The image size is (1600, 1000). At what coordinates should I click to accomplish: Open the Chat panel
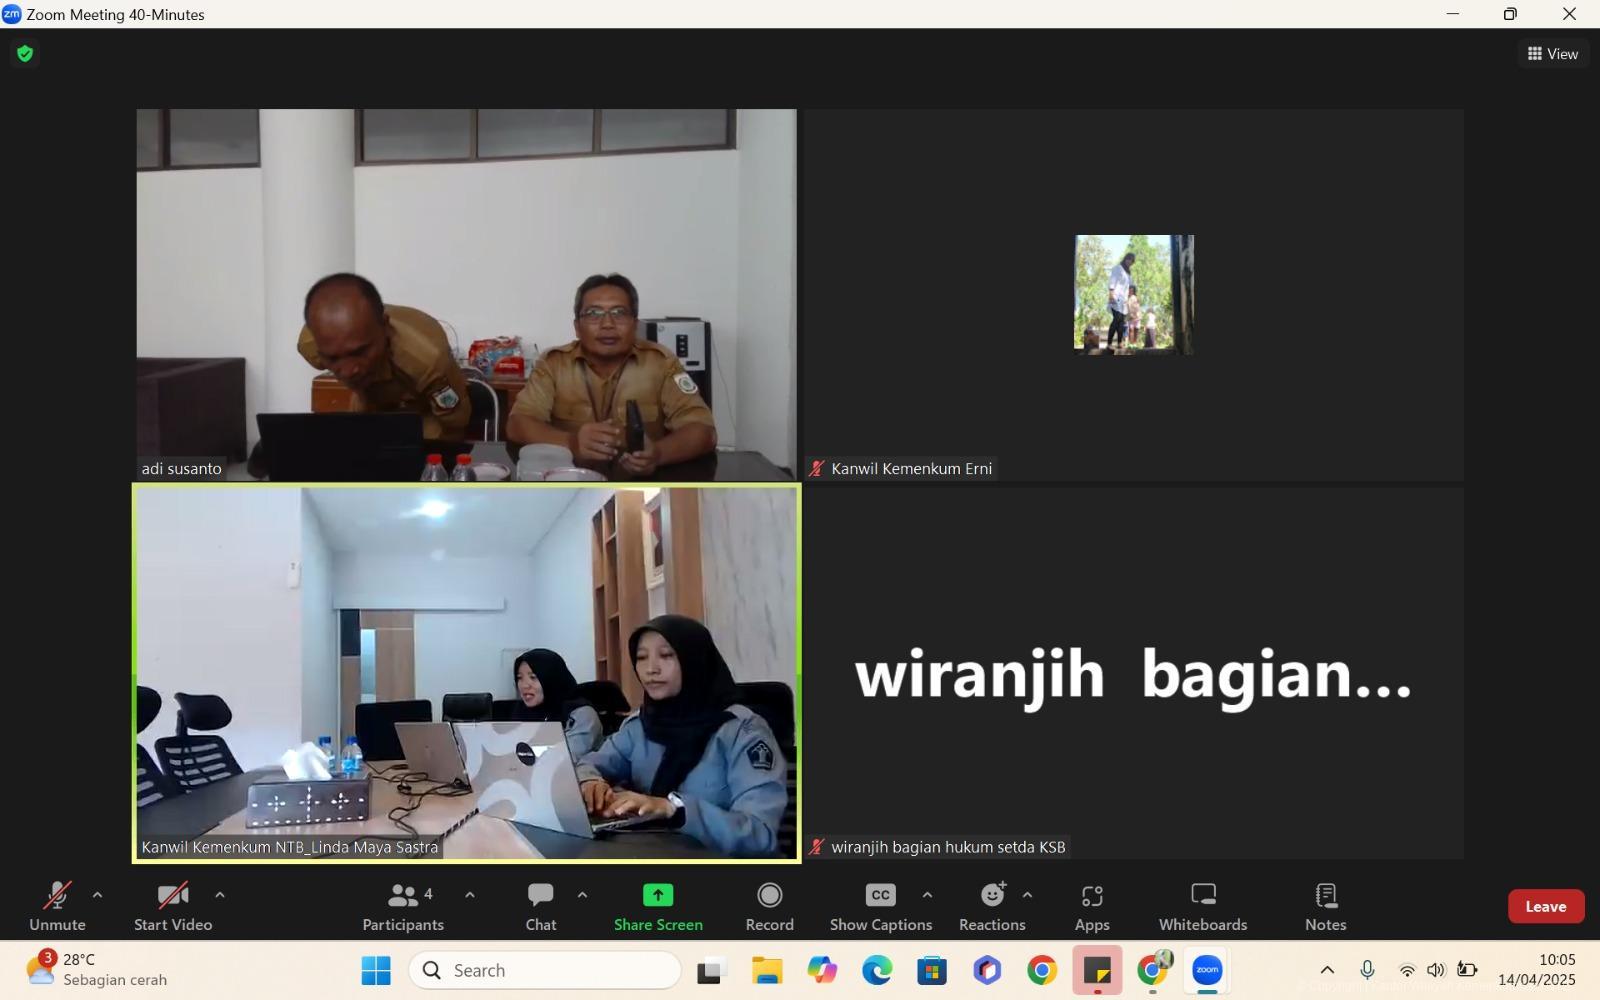(x=540, y=905)
